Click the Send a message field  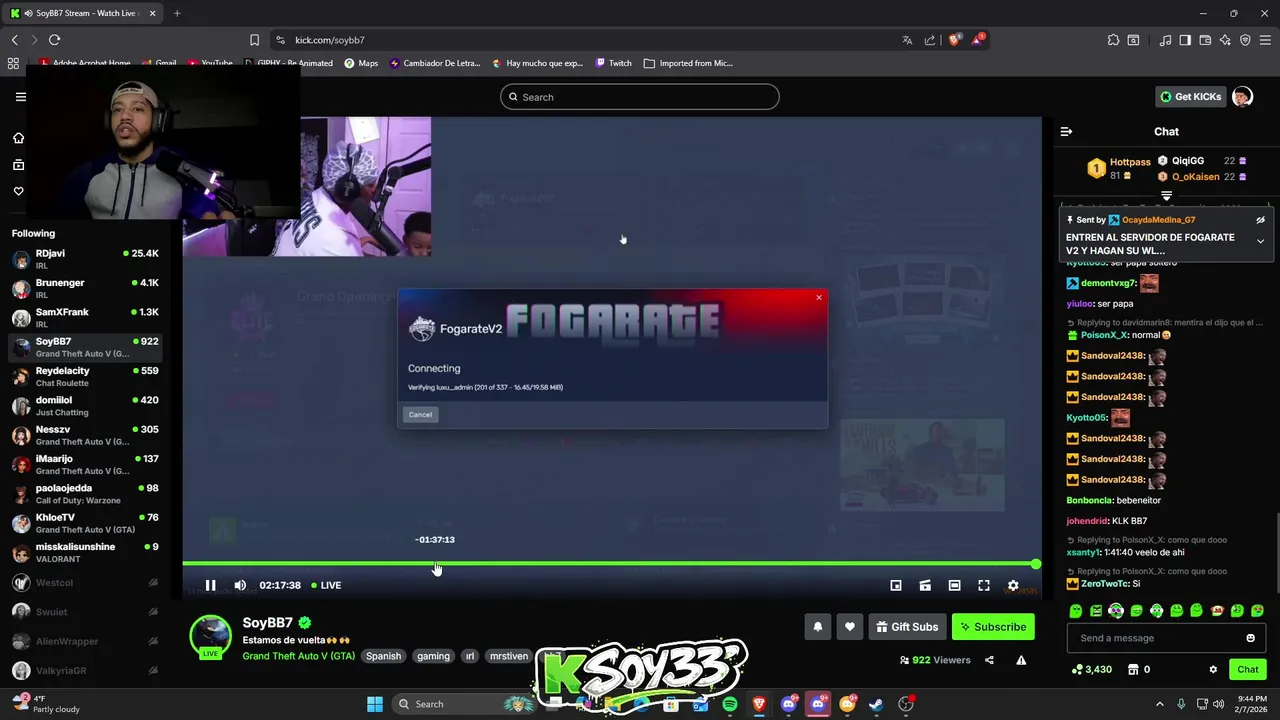tap(1166, 638)
